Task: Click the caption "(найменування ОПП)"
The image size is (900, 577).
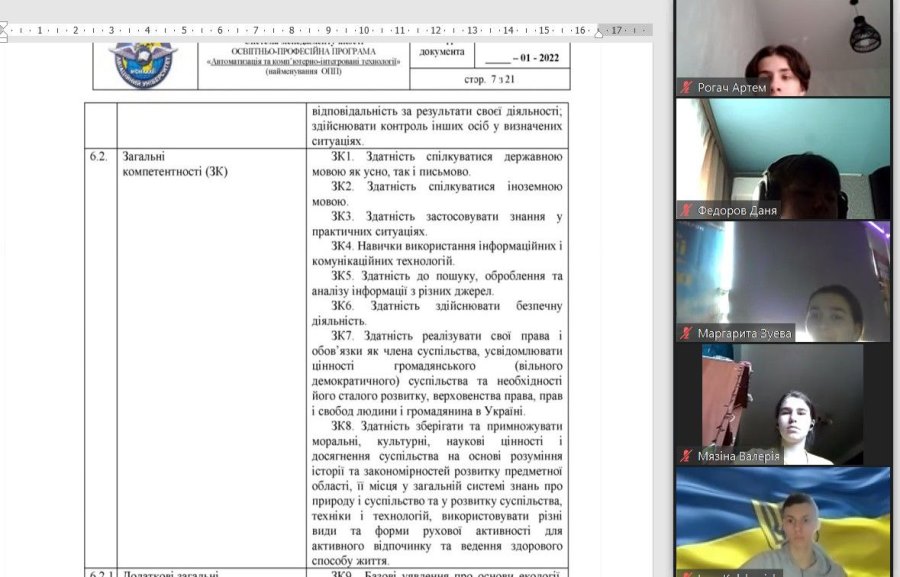Action: pos(304,72)
